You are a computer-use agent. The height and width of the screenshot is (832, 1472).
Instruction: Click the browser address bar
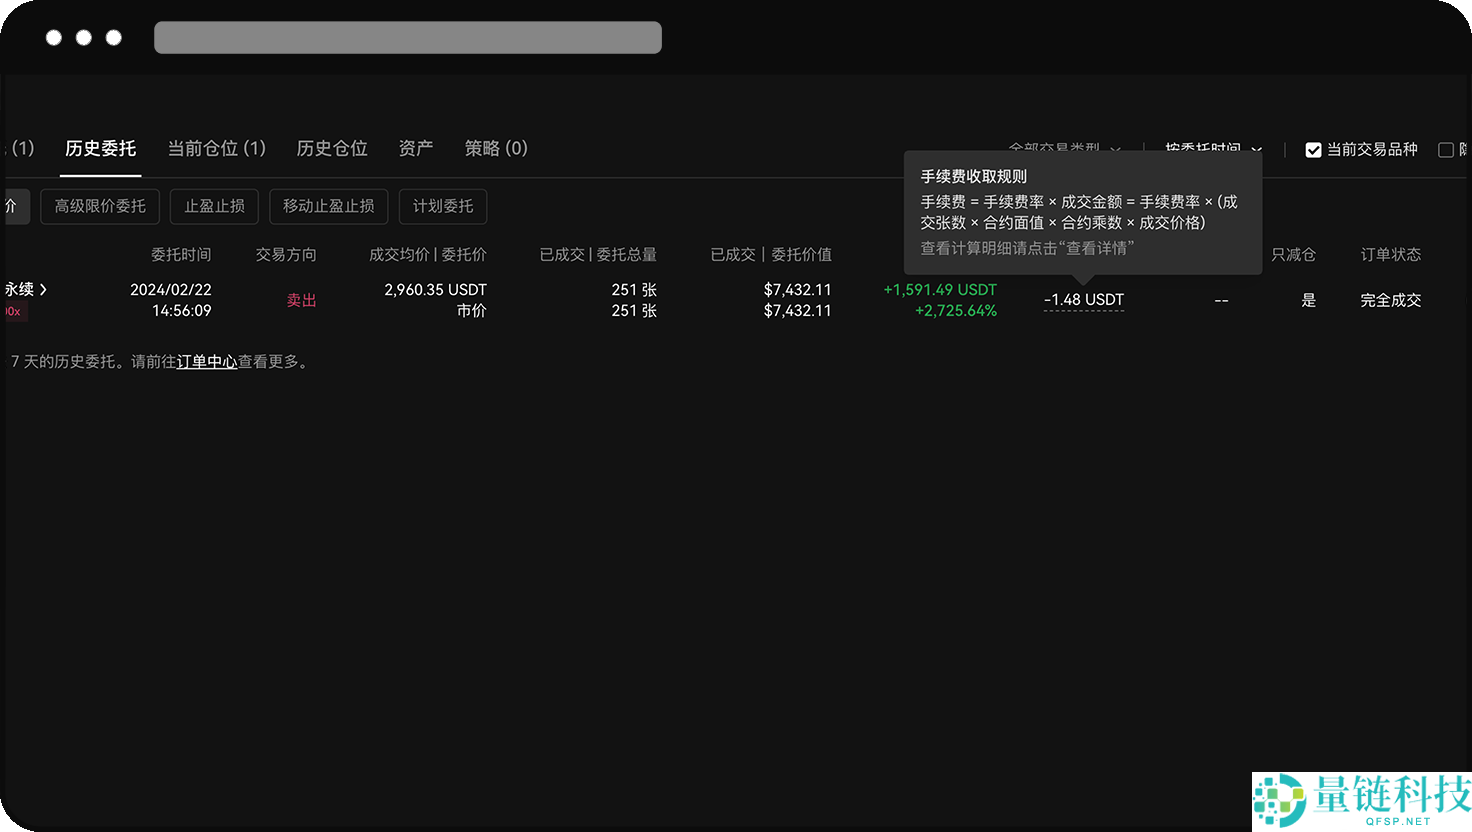[407, 37]
